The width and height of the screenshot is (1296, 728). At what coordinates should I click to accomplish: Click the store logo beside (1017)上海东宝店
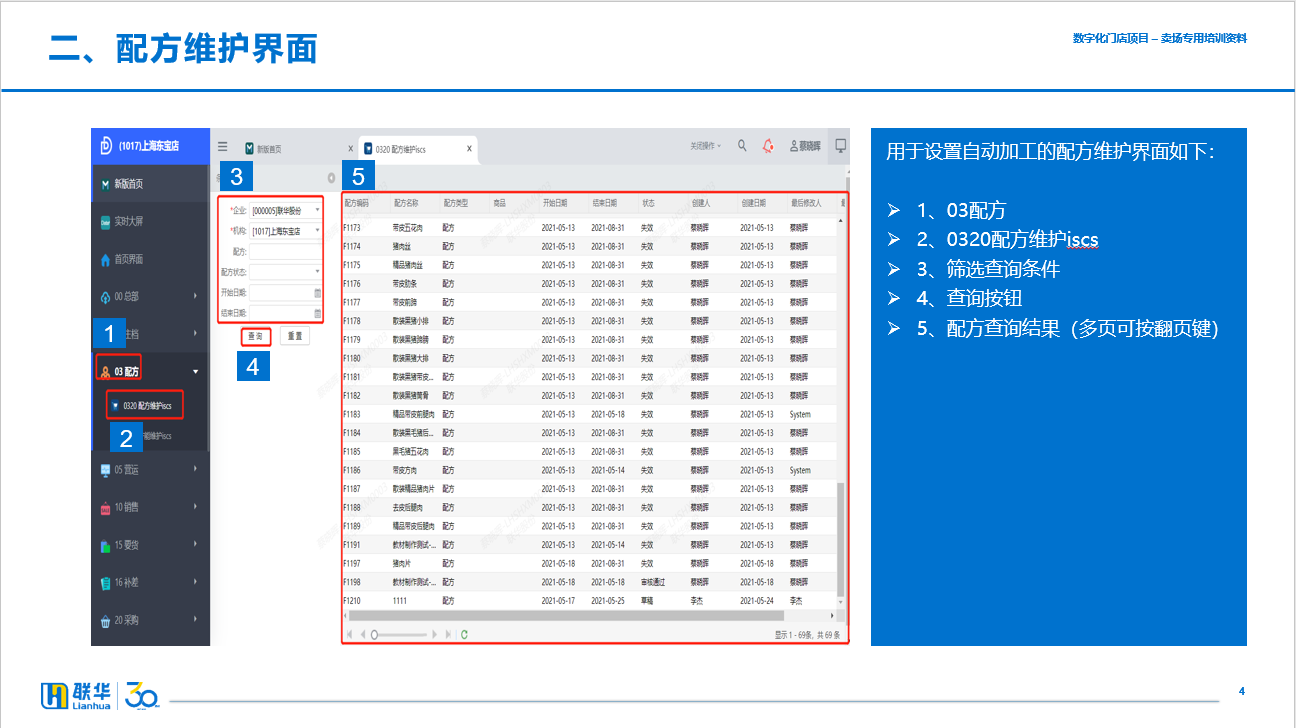tap(106, 145)
